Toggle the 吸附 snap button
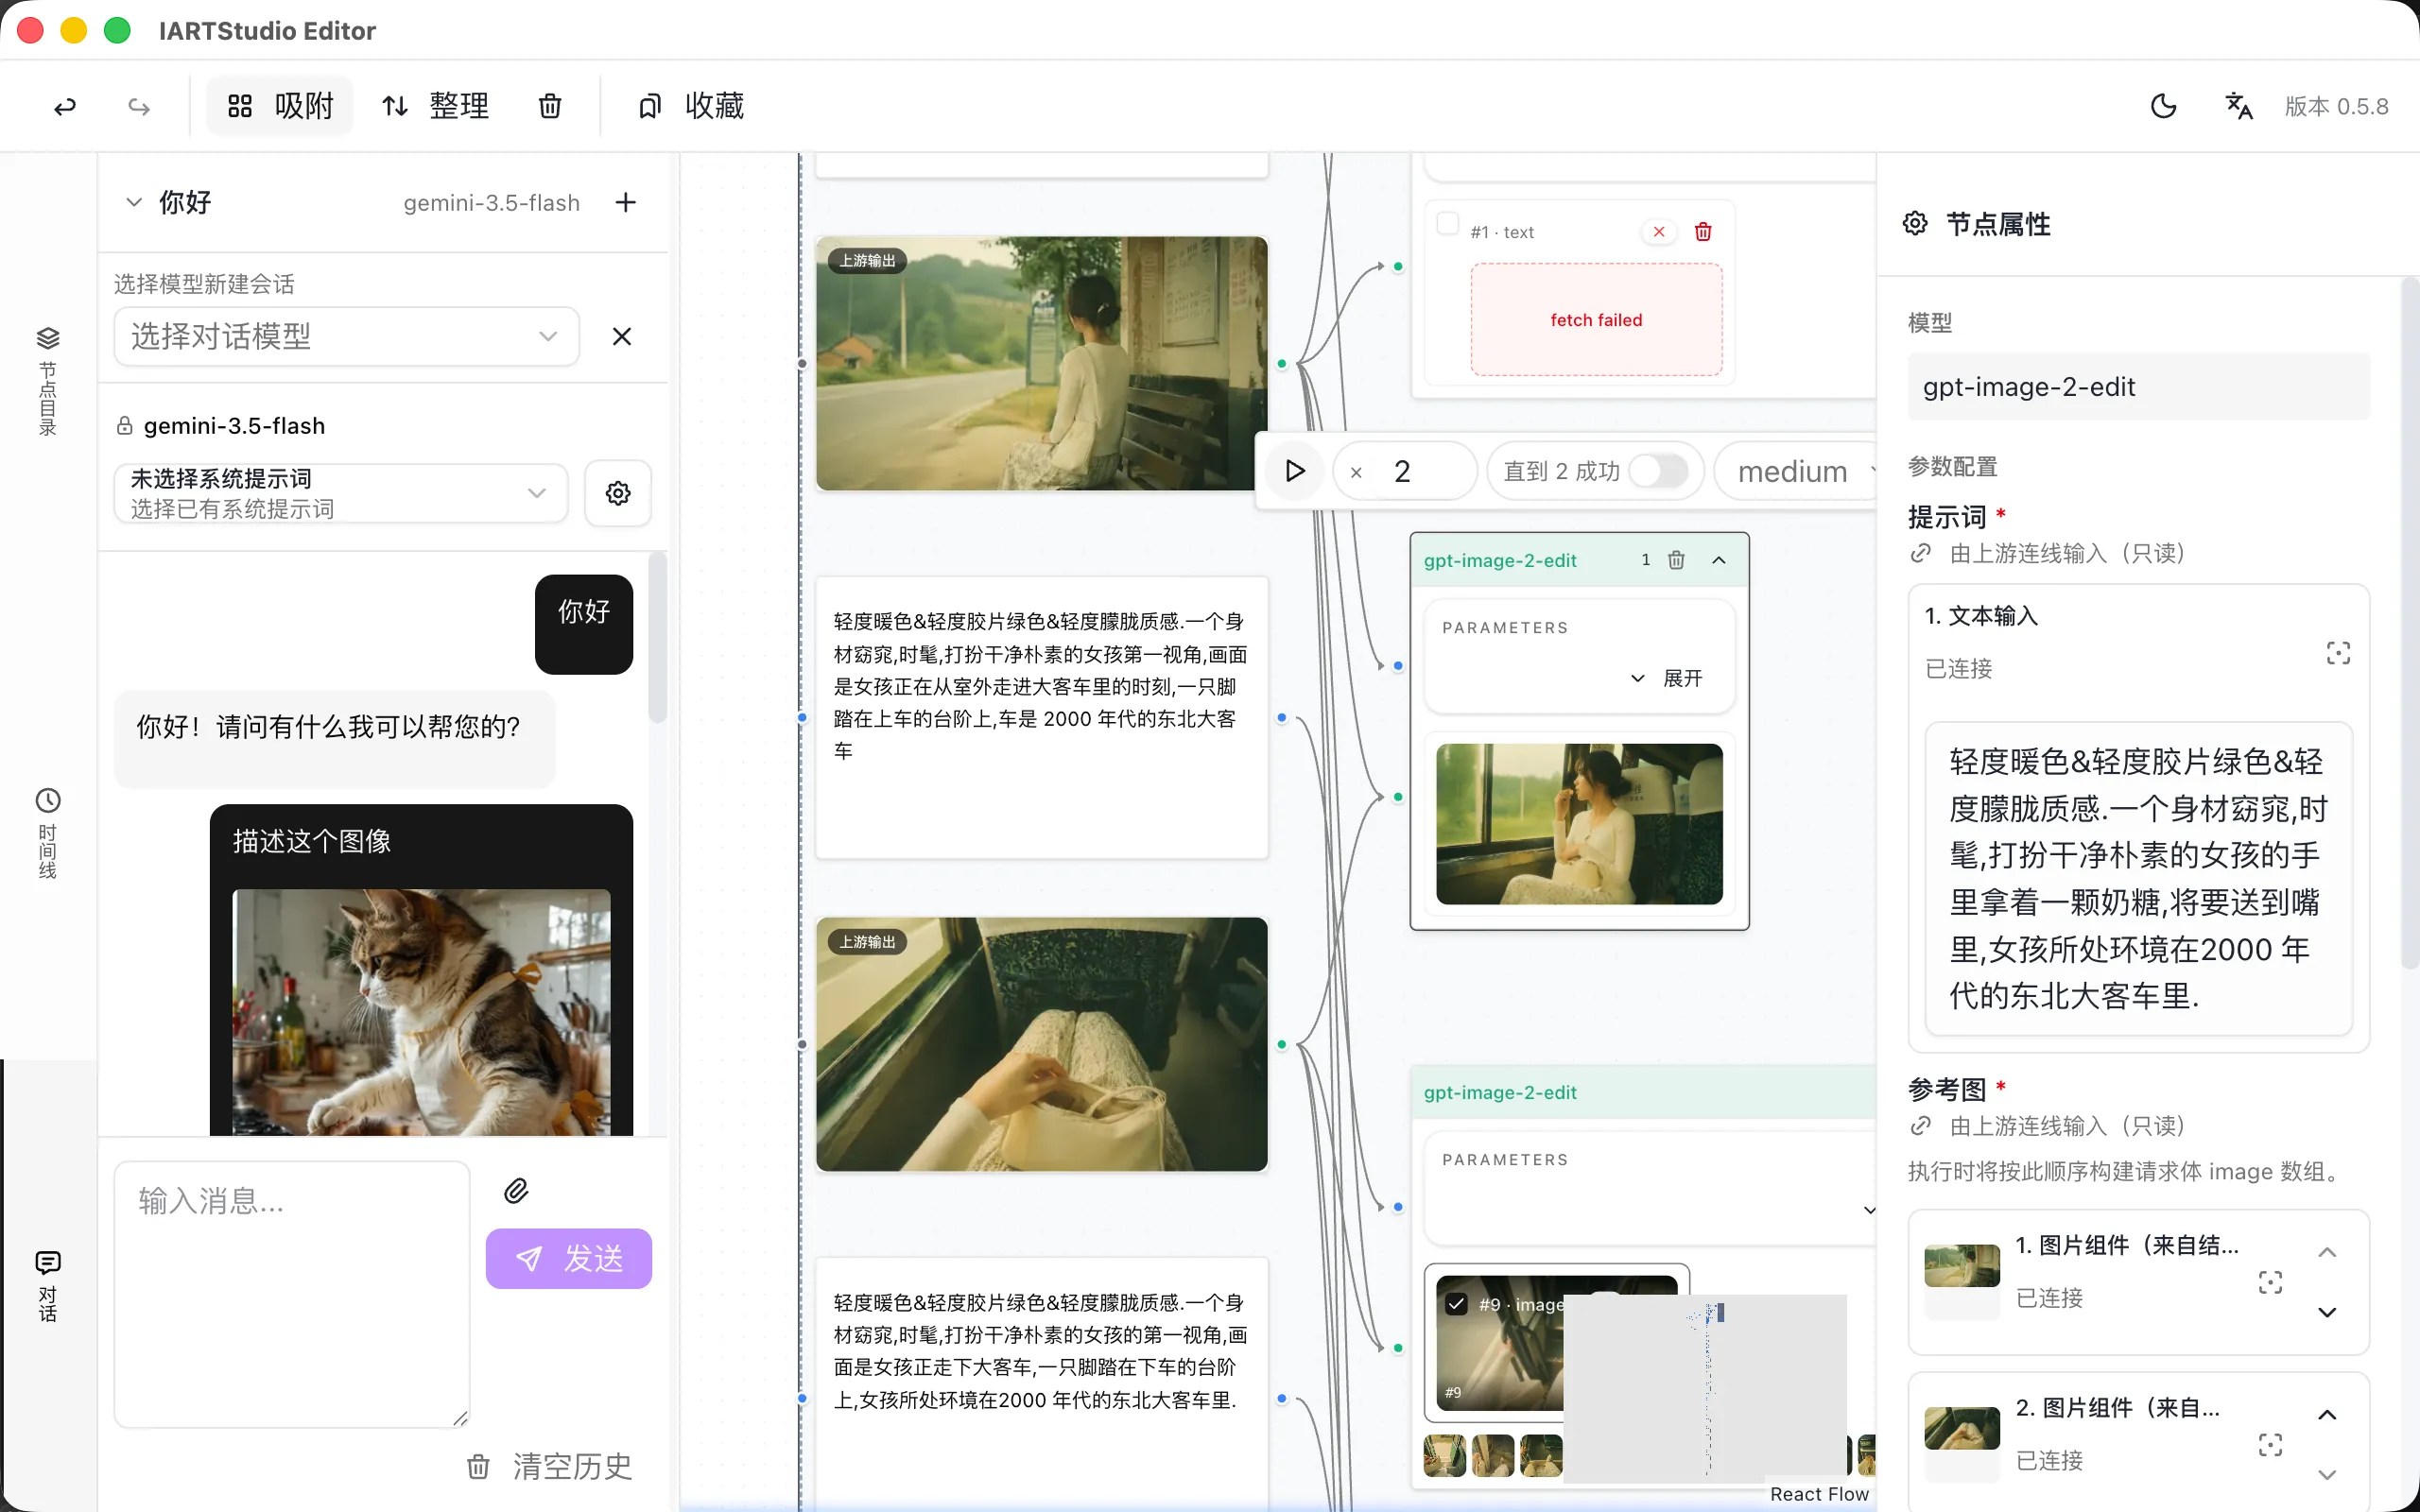The height and width of the screenshot is (1512, 2420). [280, 106]
